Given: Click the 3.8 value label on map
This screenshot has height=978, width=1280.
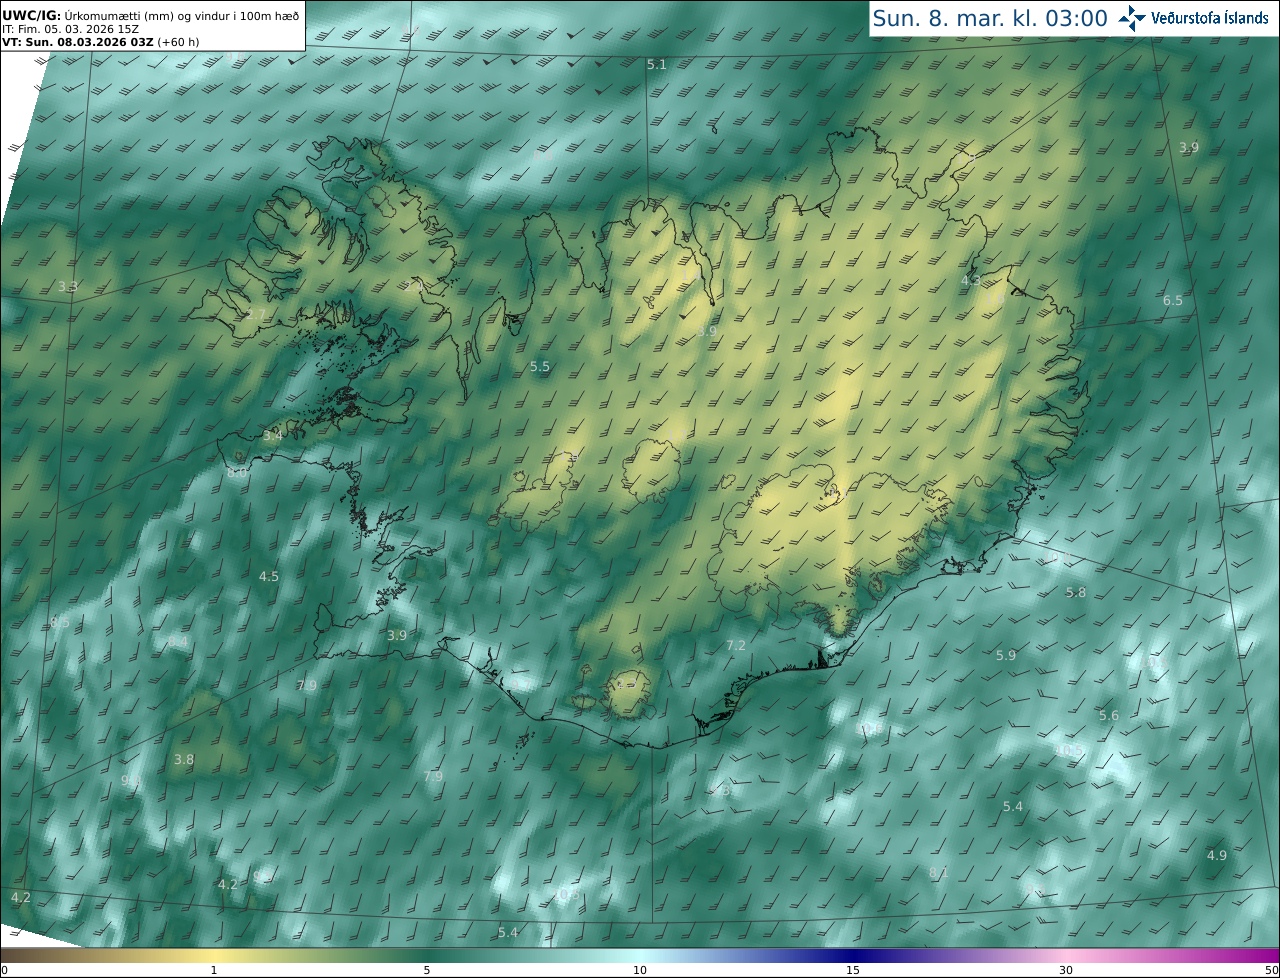Looking at the screenshot, I should click(184, 760).
